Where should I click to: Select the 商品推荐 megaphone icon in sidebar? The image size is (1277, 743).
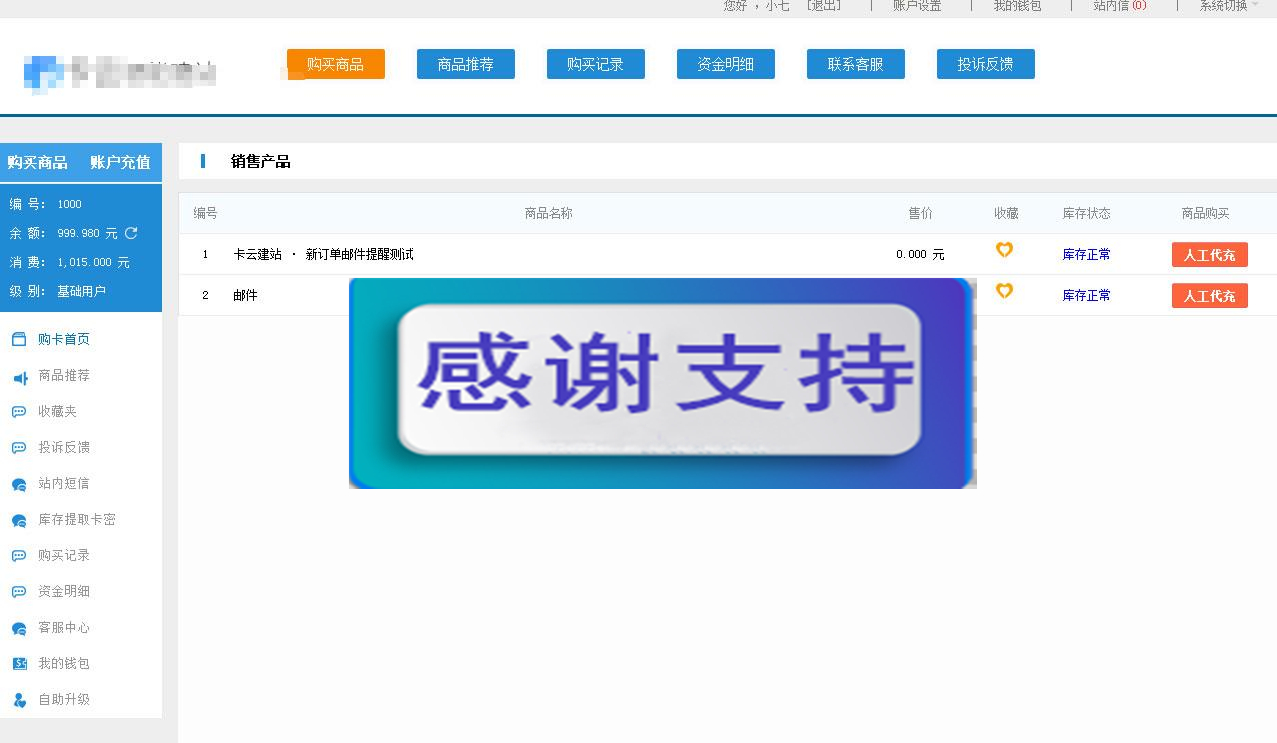(x=18, y=375)
